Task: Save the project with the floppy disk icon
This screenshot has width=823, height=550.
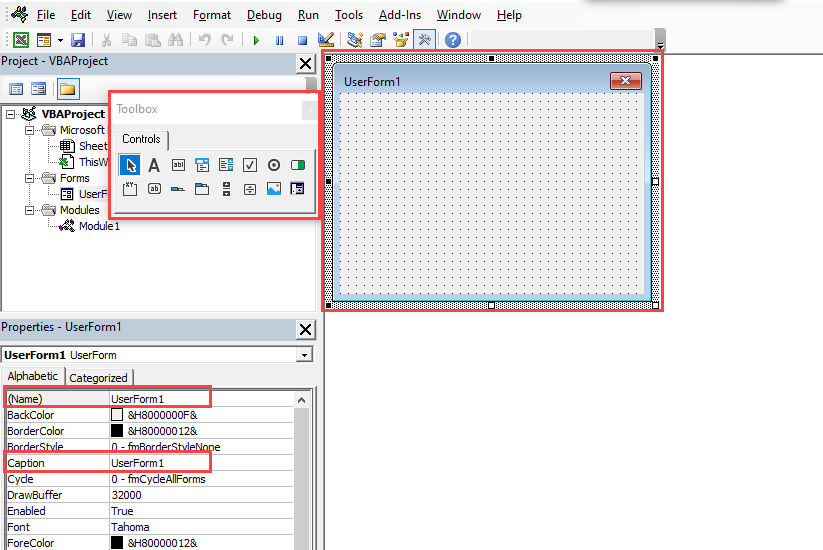Action: [77, 40]
